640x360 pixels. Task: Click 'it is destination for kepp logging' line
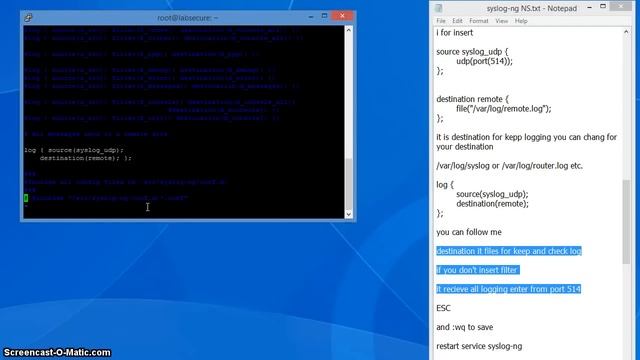pos(527,137)
